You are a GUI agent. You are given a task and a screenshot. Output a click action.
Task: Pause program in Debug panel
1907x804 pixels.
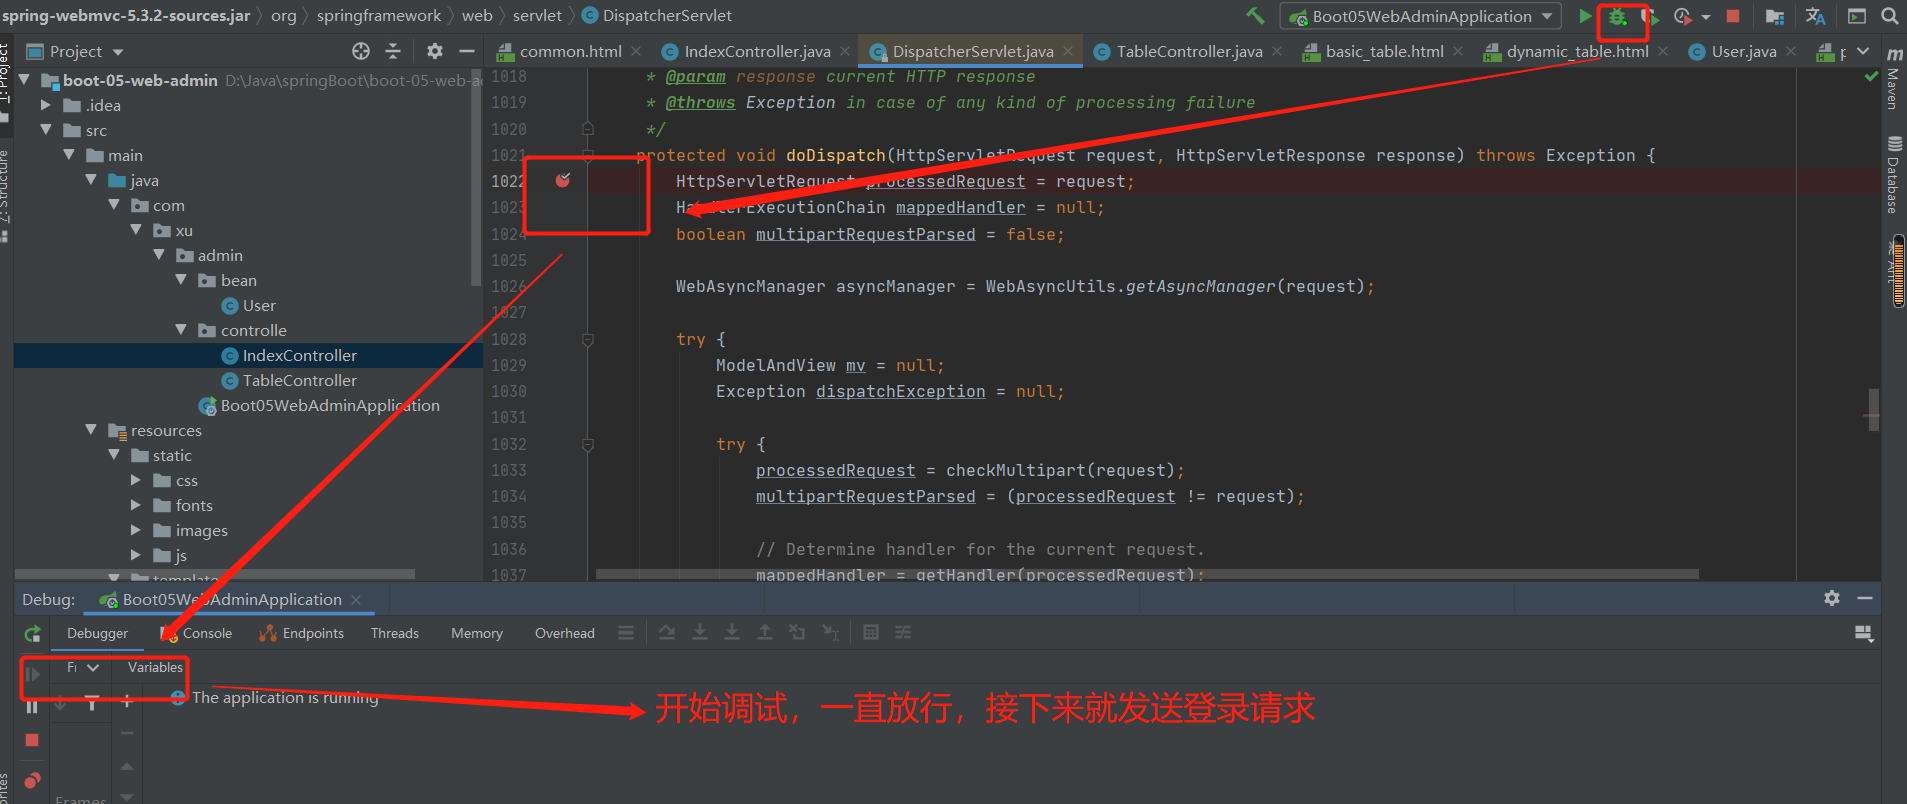(x=32, y=707)
